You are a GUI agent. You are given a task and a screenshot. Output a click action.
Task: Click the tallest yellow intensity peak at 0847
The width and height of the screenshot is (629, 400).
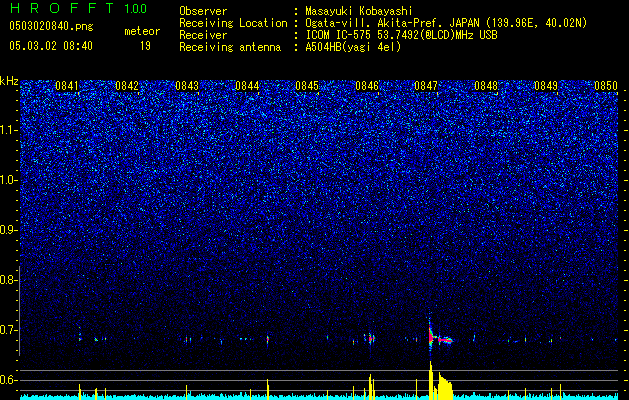pyautogui.click(x=430, y=380)
